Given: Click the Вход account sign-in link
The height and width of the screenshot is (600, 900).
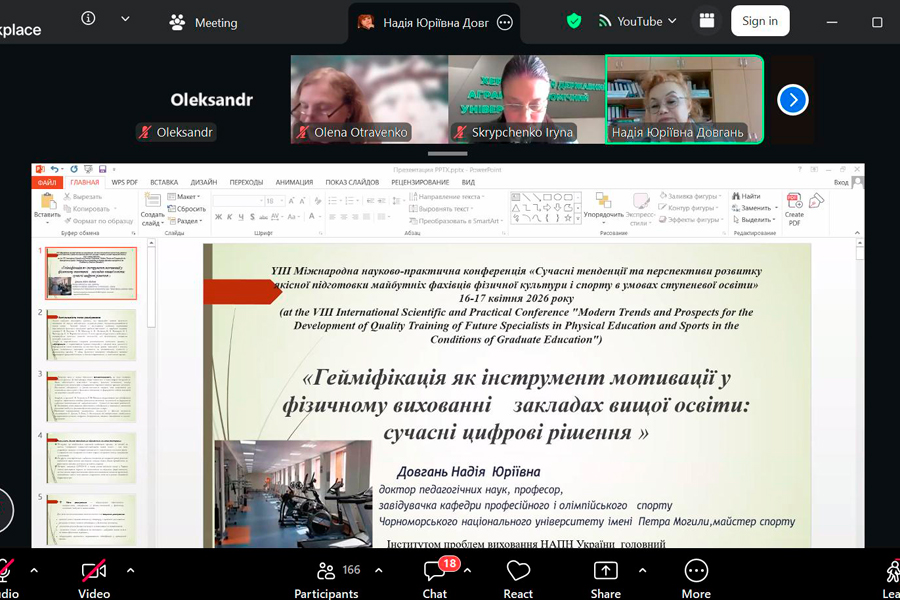Looking at the screenshot, I should coord(841,183).
